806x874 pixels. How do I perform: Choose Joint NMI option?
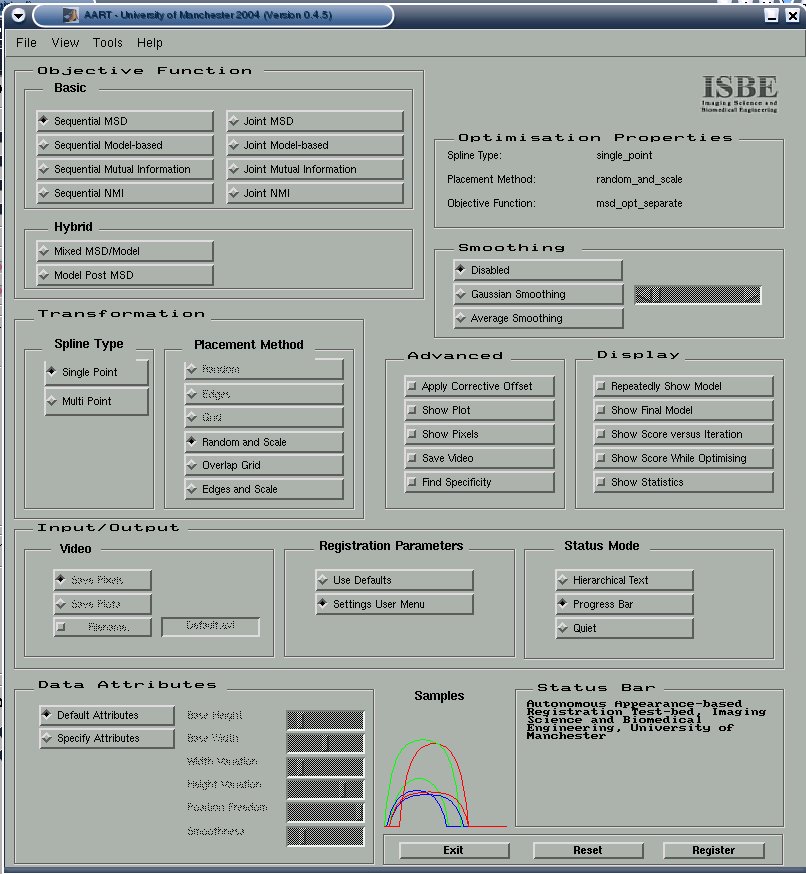click(315, 193)
